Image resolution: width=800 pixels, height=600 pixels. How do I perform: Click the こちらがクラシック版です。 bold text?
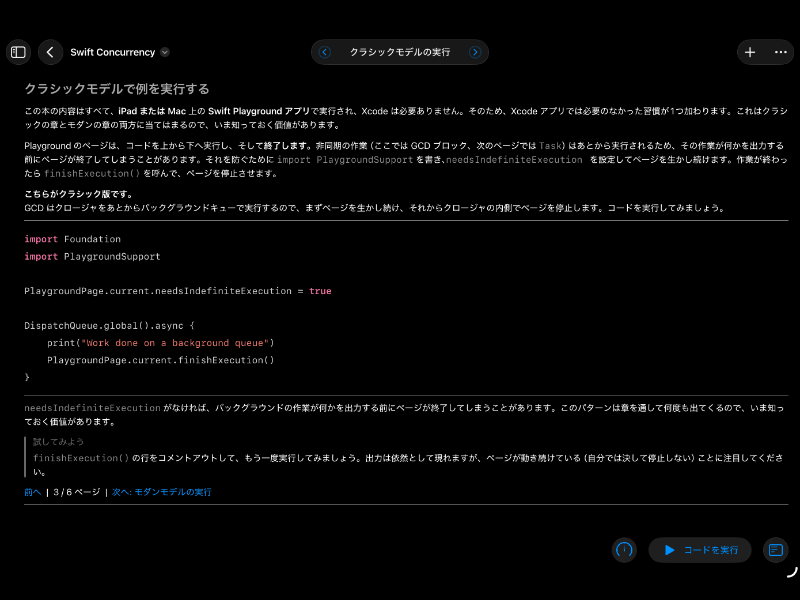coord(79,194)
